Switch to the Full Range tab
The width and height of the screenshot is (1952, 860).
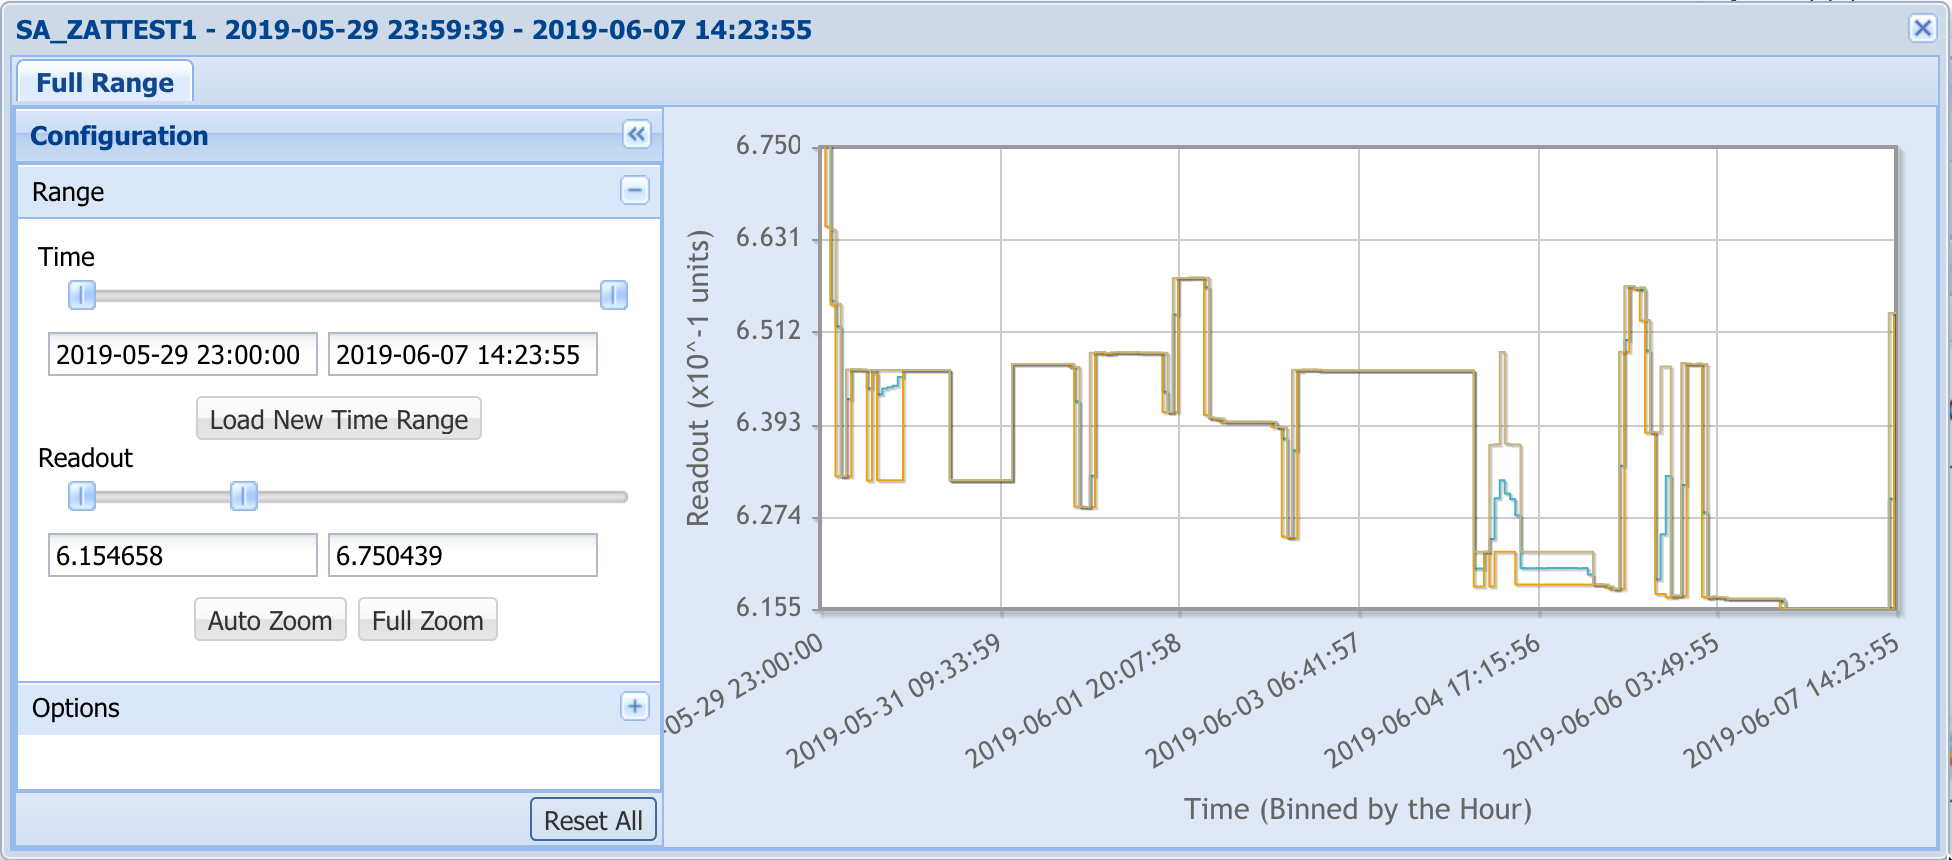coord(105,82)
